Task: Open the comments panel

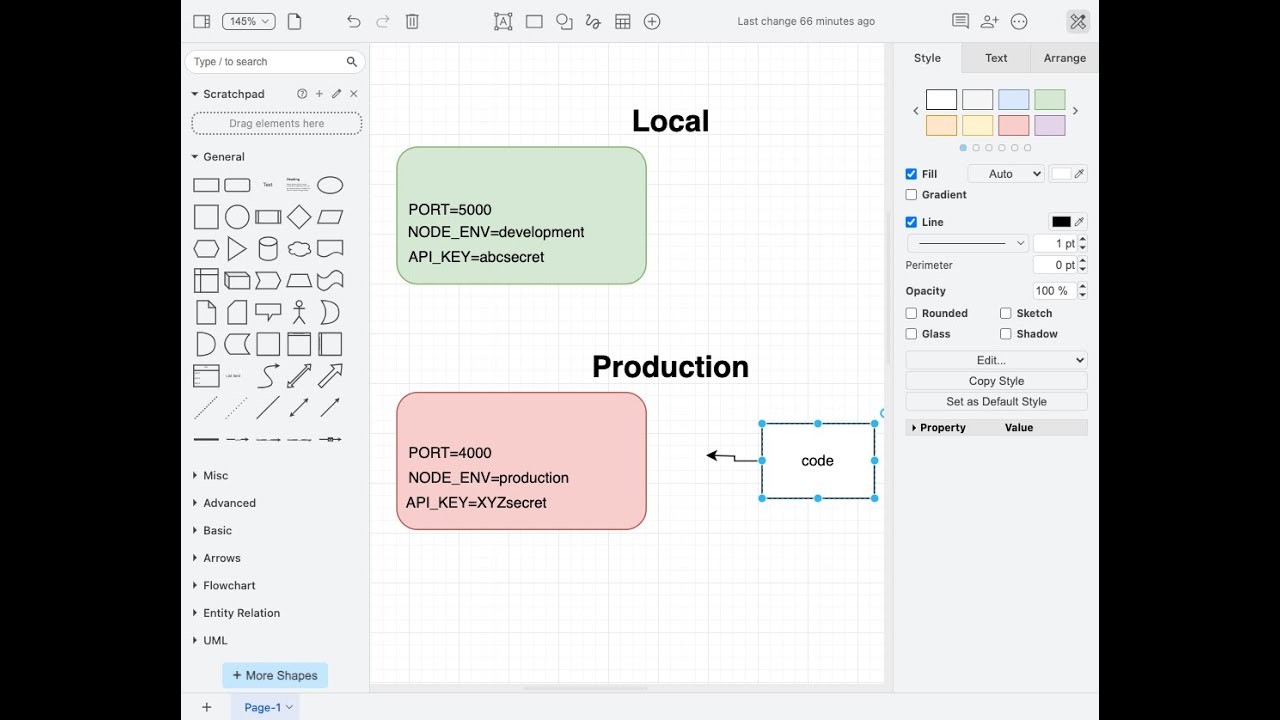Action: click(960, 21)
